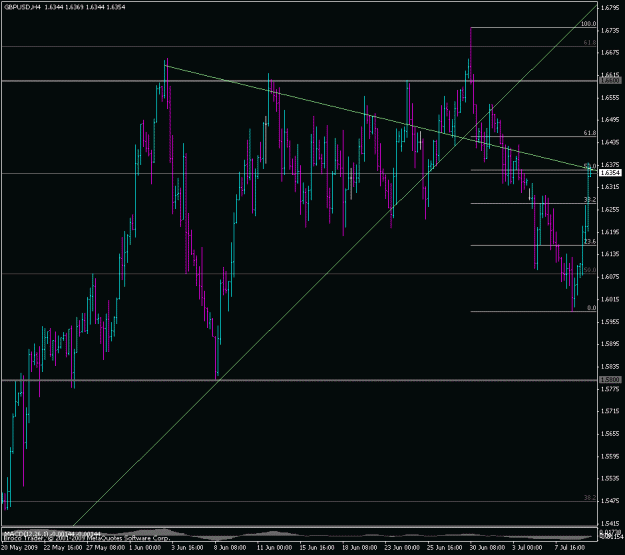This screenshot has width=625, height=555.
Task: Click the 1.6135 price axis label
Action: coord(610,254)
